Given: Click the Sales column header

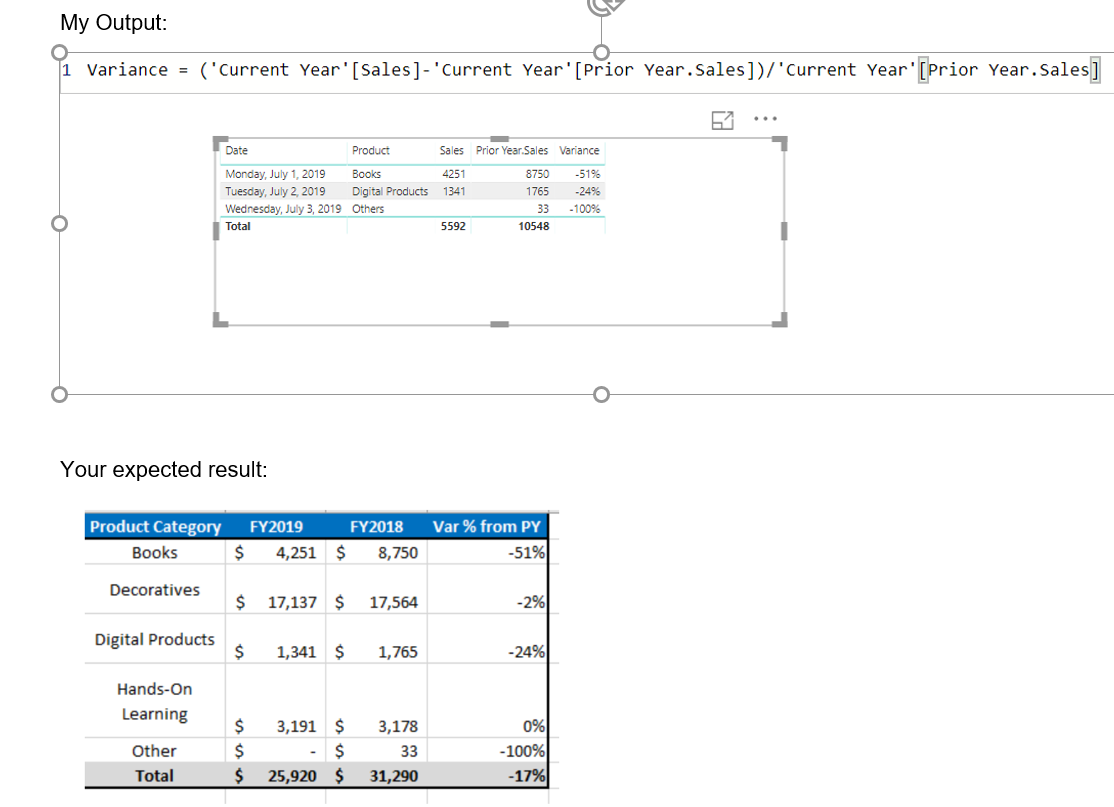Looking at the screenshot, I should [451, 151].
